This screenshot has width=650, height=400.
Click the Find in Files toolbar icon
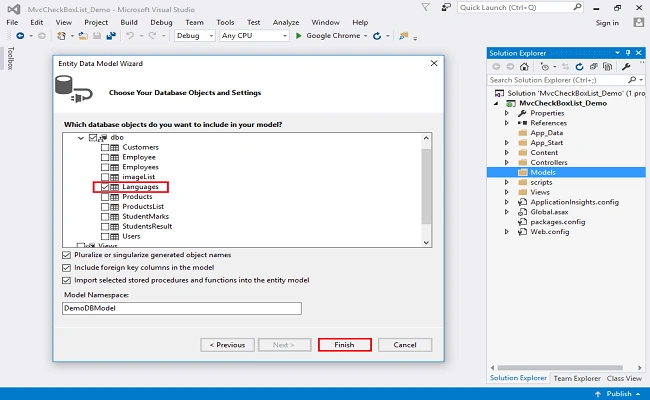[403, 36]
